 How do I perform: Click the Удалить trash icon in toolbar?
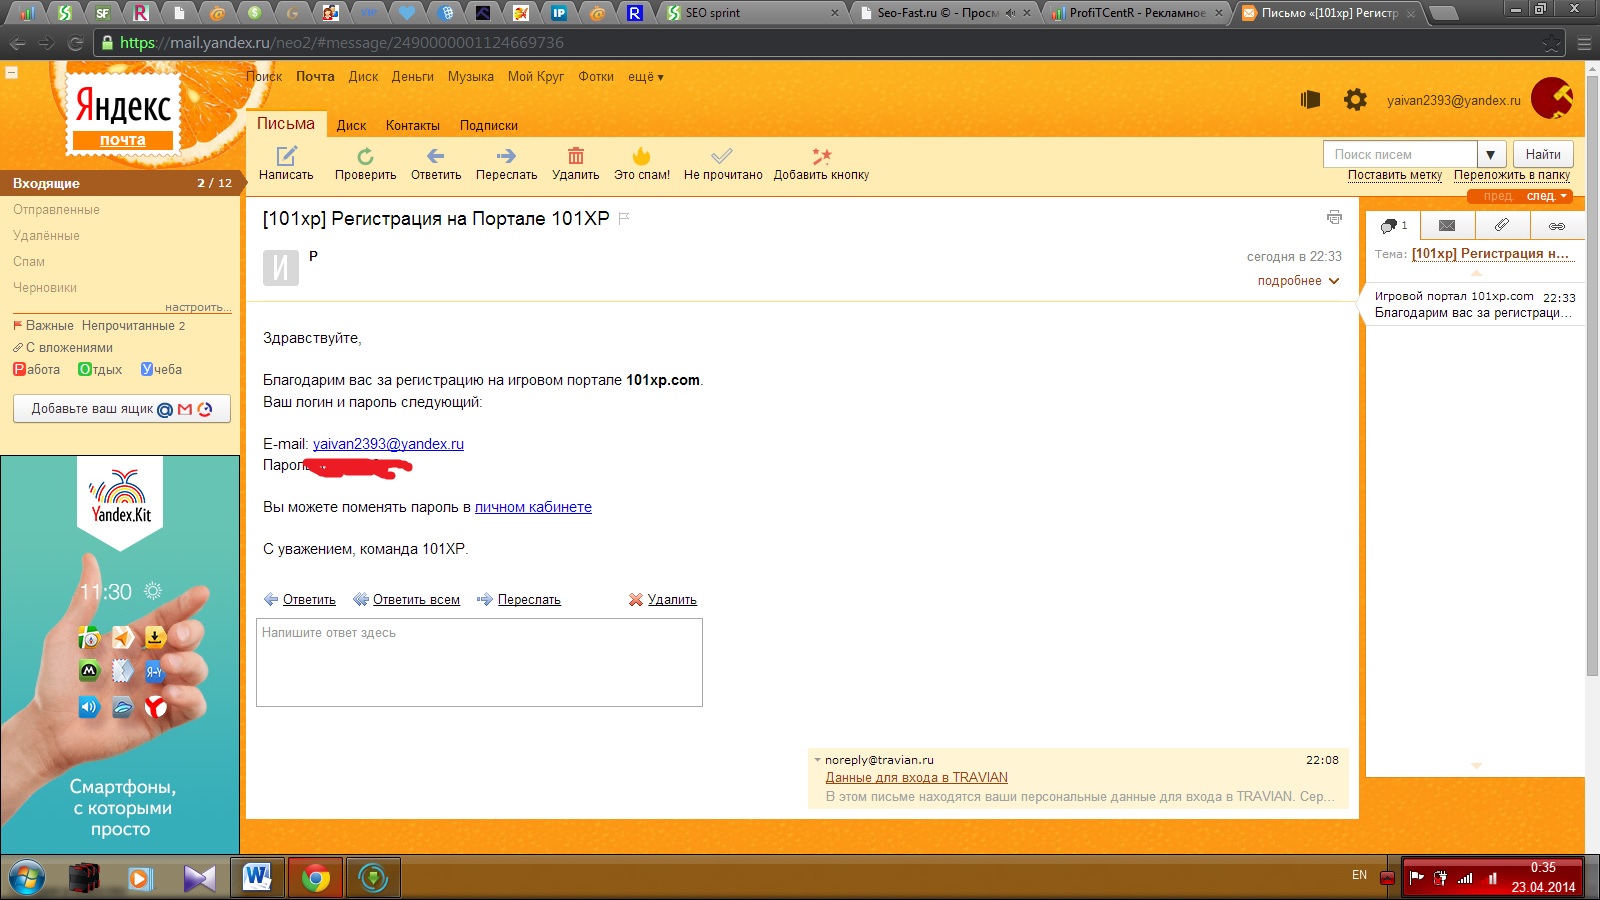(x=576, y=156)
